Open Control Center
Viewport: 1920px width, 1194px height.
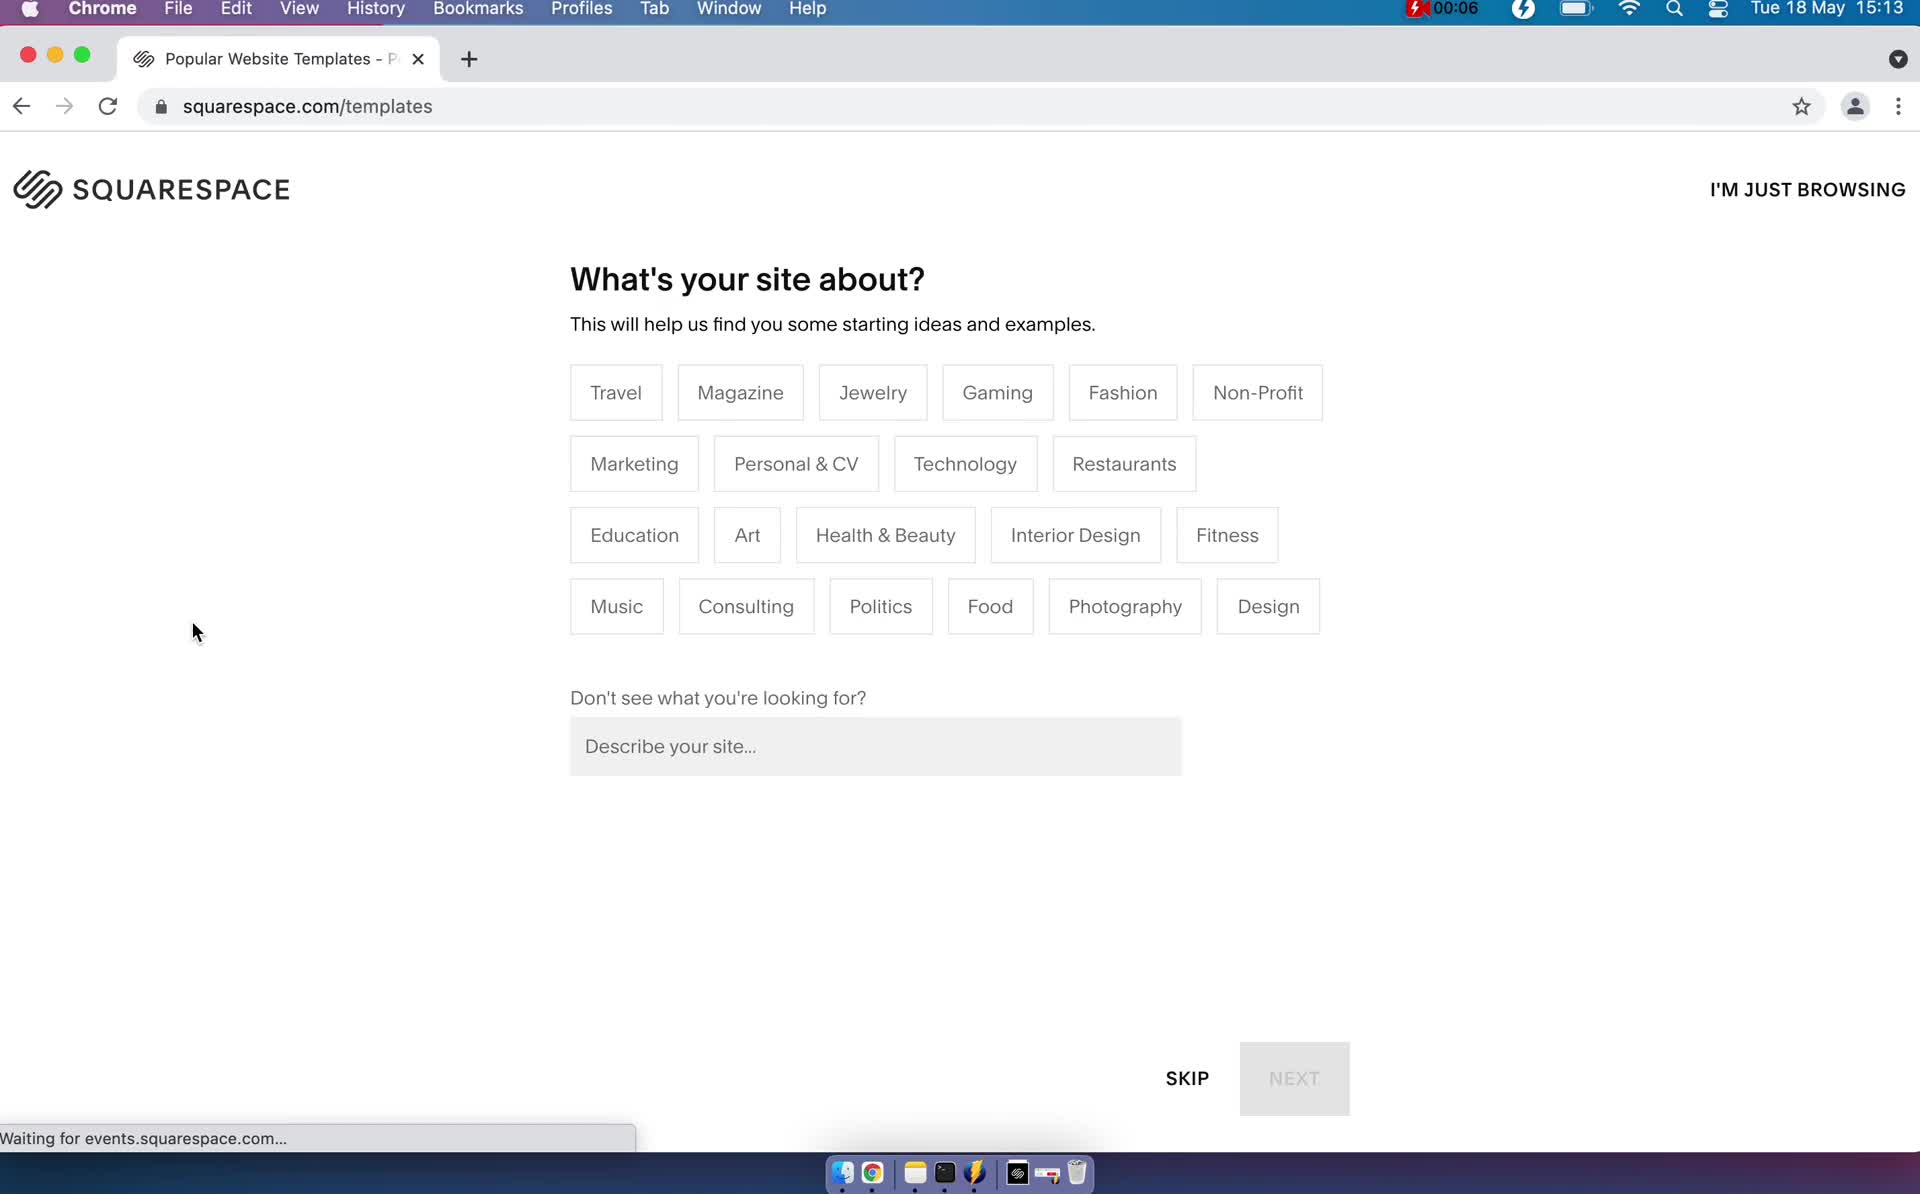click(1718, 9)
